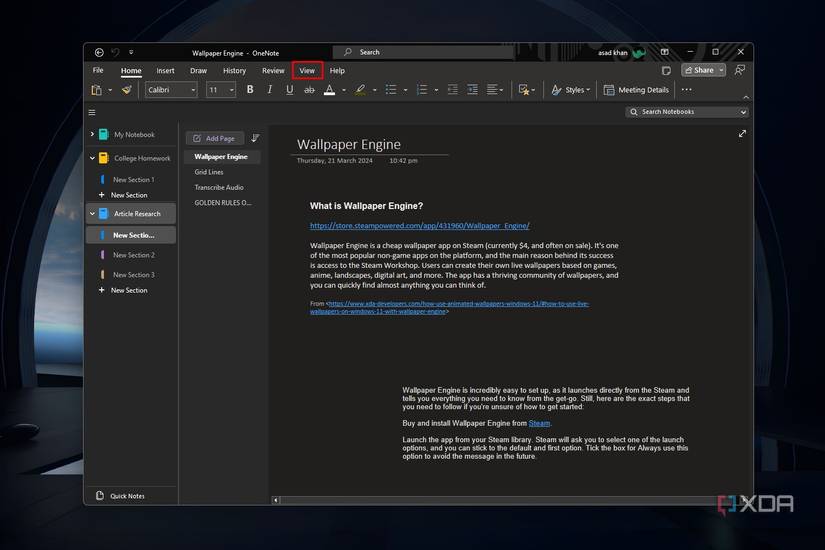Select the Transcribe Audio page

(219, 187)
